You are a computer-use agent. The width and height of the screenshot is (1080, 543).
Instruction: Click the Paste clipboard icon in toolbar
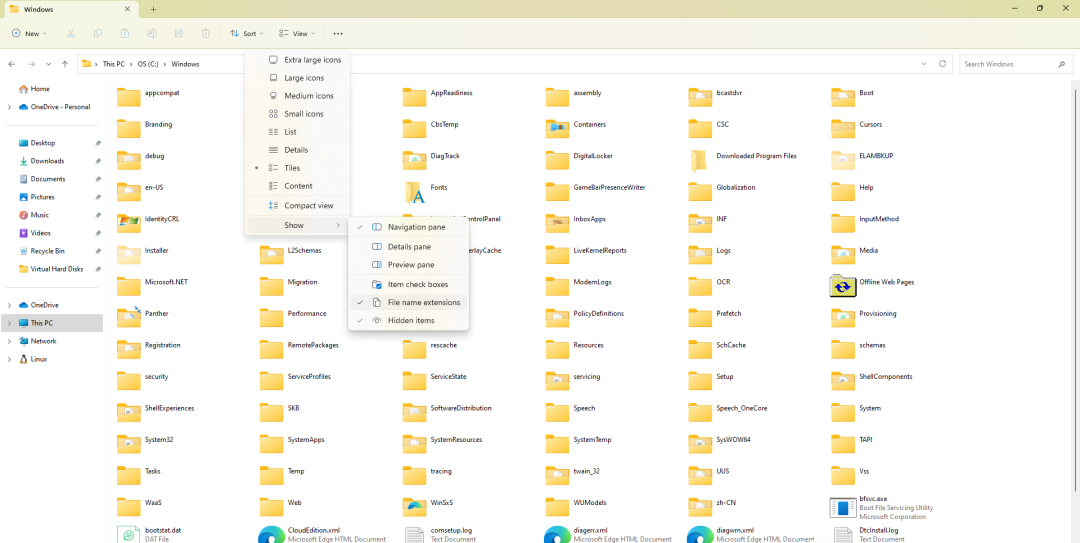124,33
